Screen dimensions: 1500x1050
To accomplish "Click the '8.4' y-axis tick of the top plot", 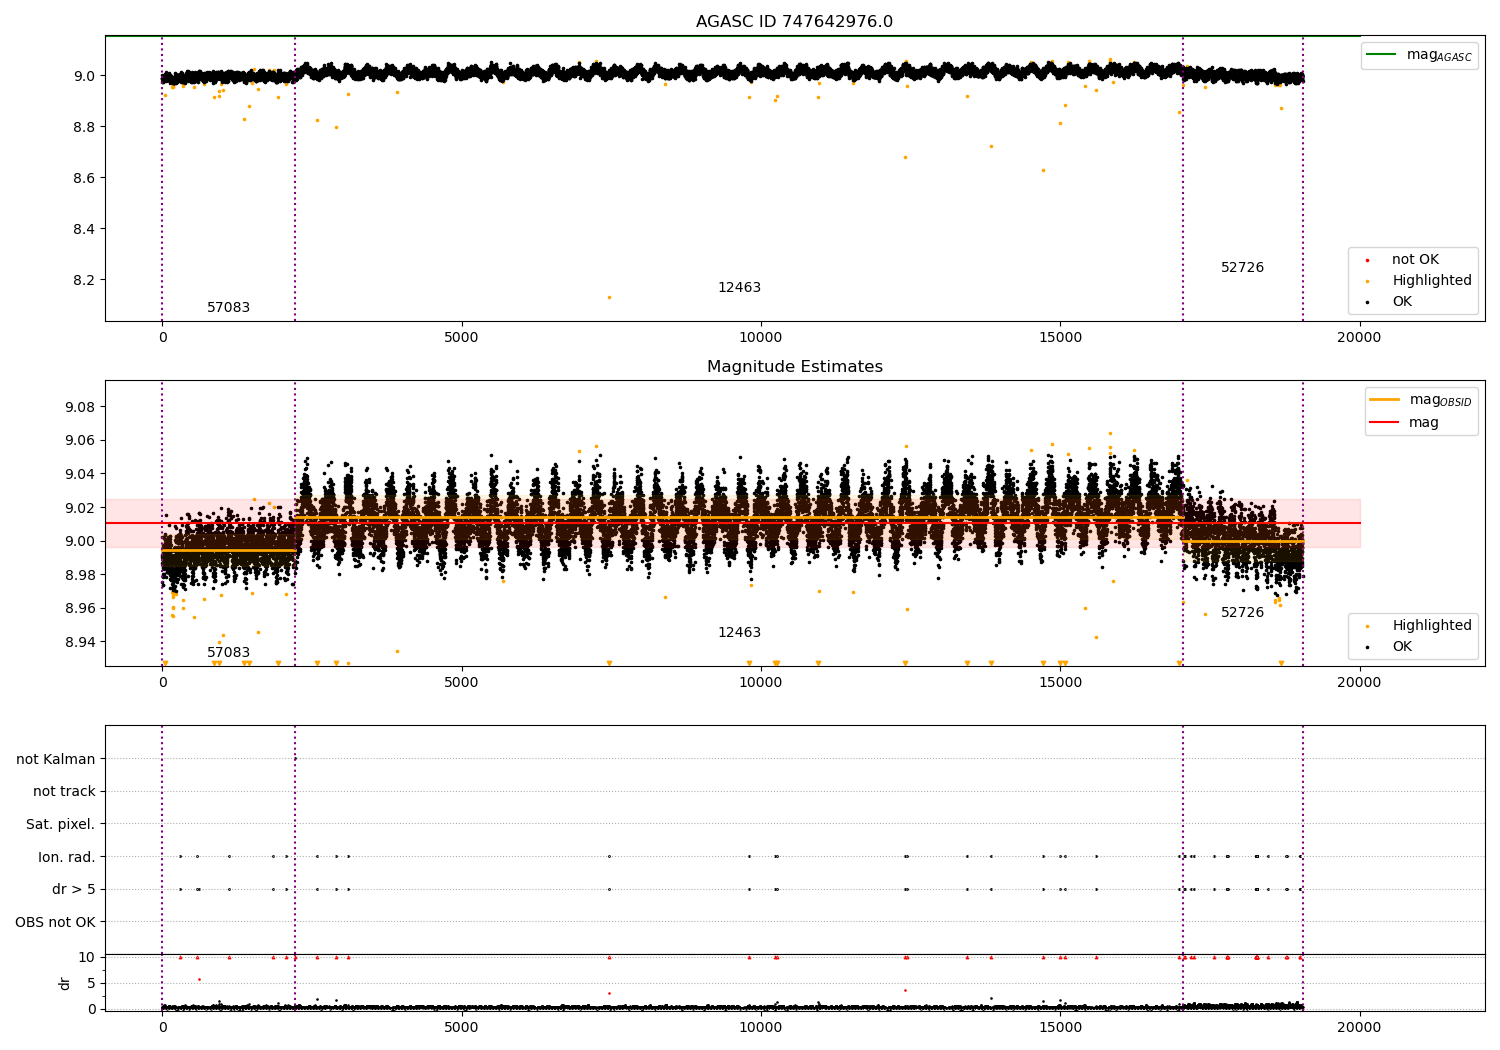I will (x=84, y=229).
